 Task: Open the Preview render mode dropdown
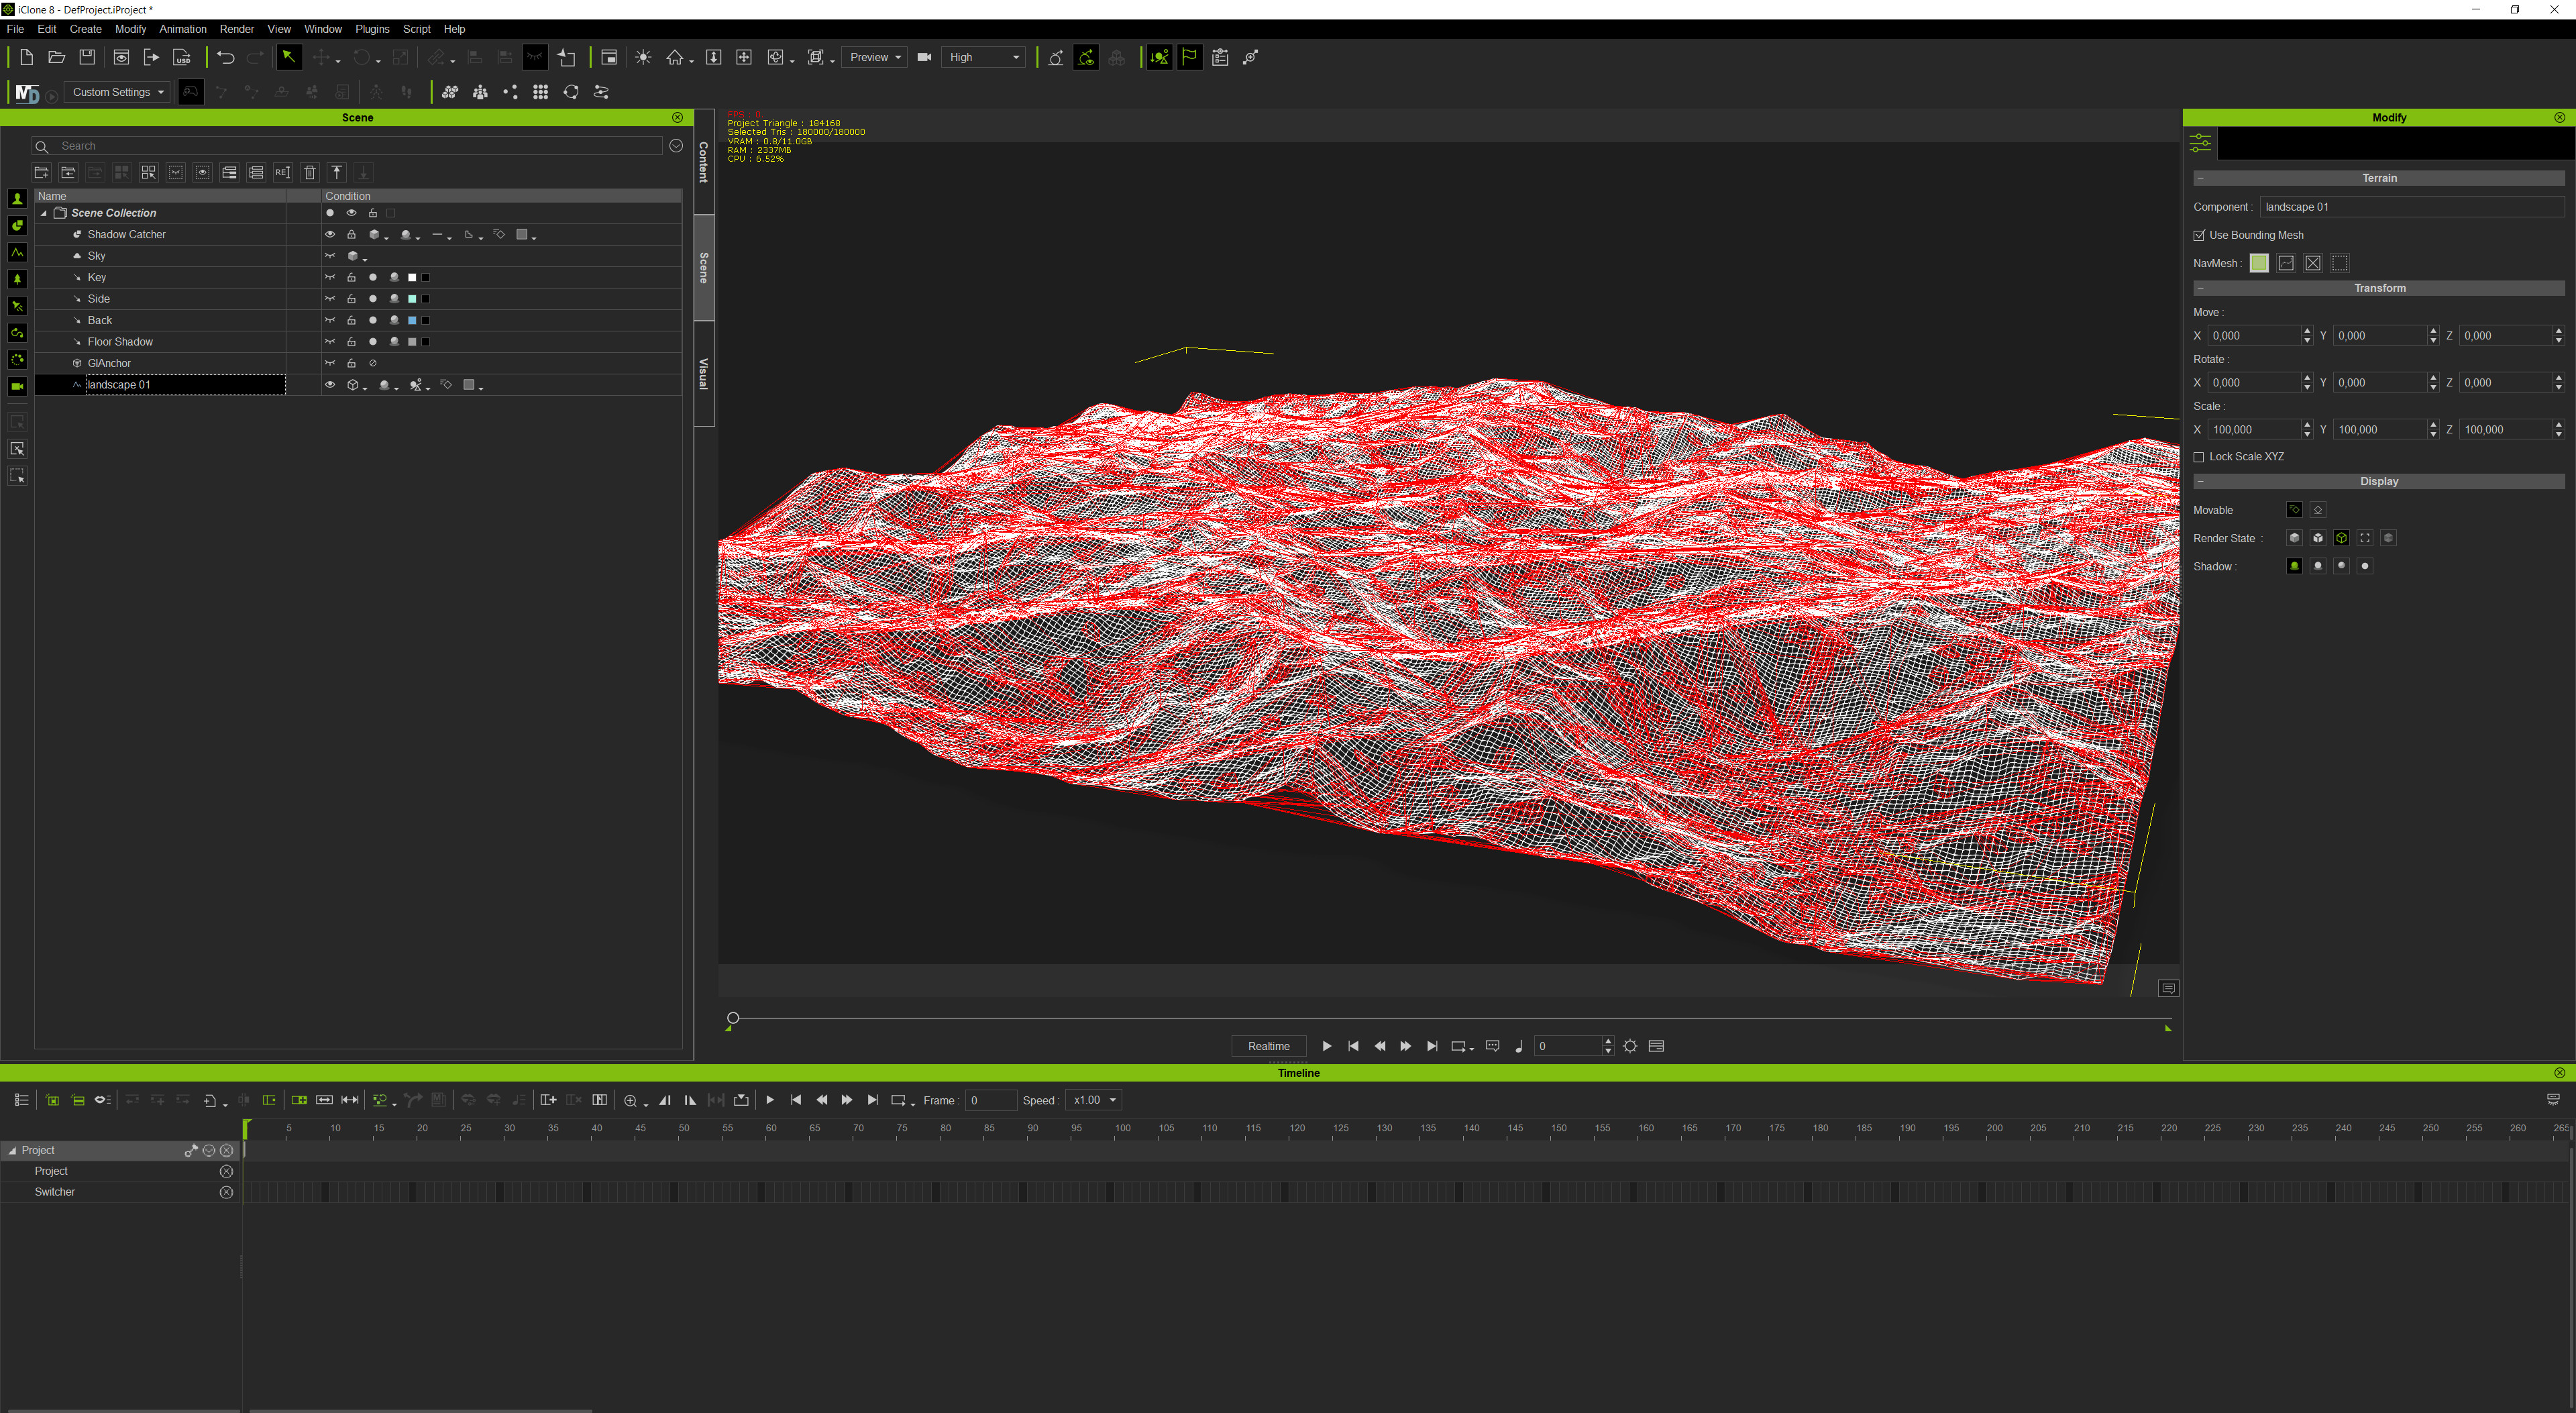[x=875, y=57]
